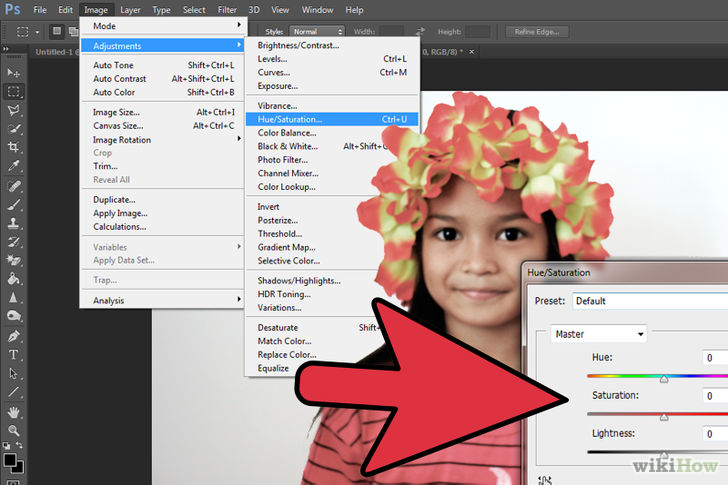Open the Preset dropdown showing Default
This screenshot has width=728, height=485.
tap(650, 301)
